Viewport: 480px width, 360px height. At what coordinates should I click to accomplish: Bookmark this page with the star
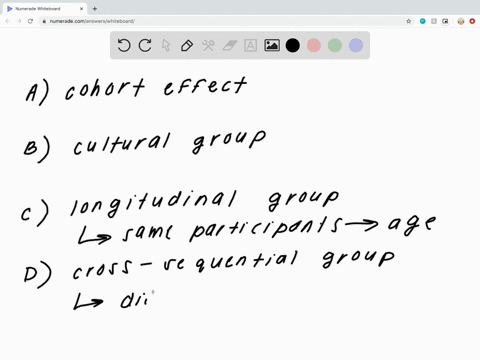(409, 21)
